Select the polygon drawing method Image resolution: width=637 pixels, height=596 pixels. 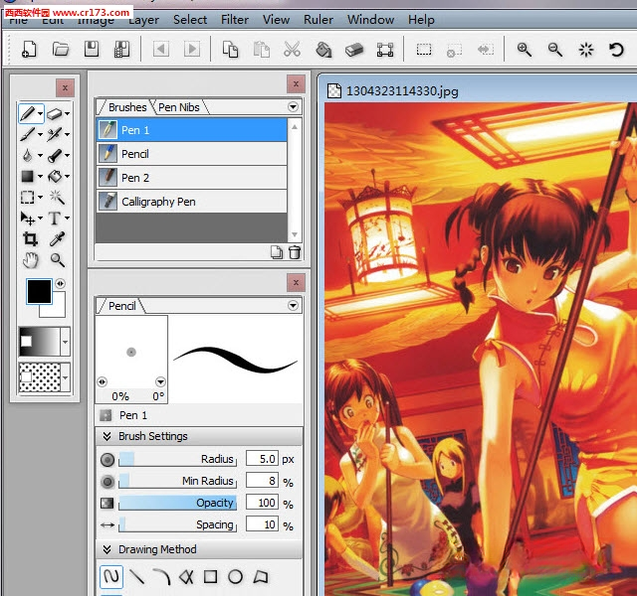(260, 576)
